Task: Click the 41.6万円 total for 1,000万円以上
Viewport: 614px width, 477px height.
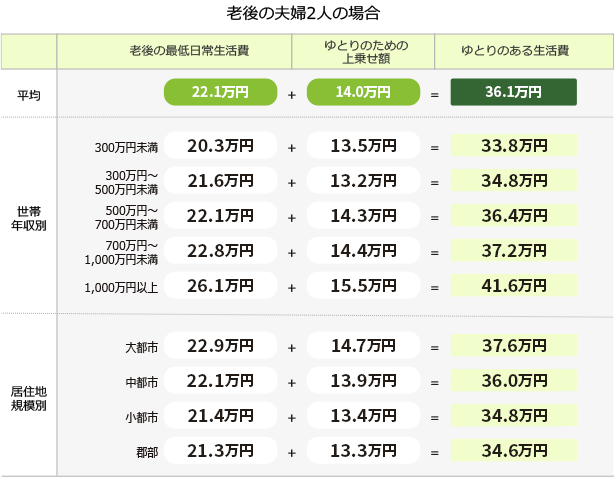Action: tap(514, 285)
